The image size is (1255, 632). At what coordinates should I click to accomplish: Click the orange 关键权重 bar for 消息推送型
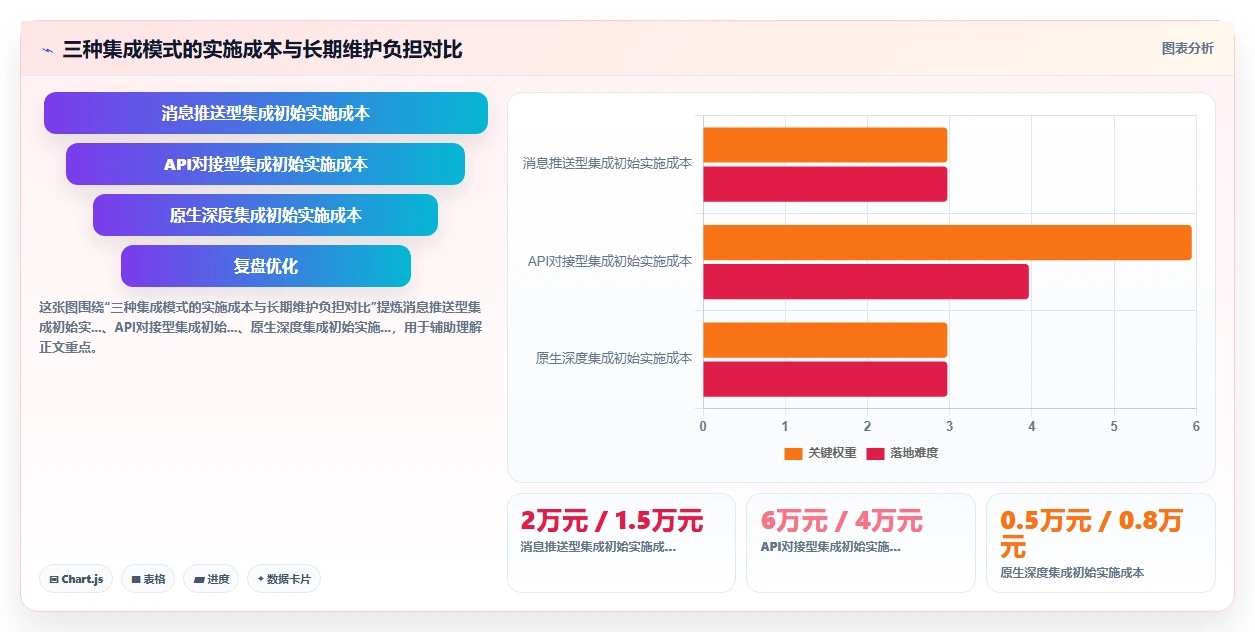[825, 145]
